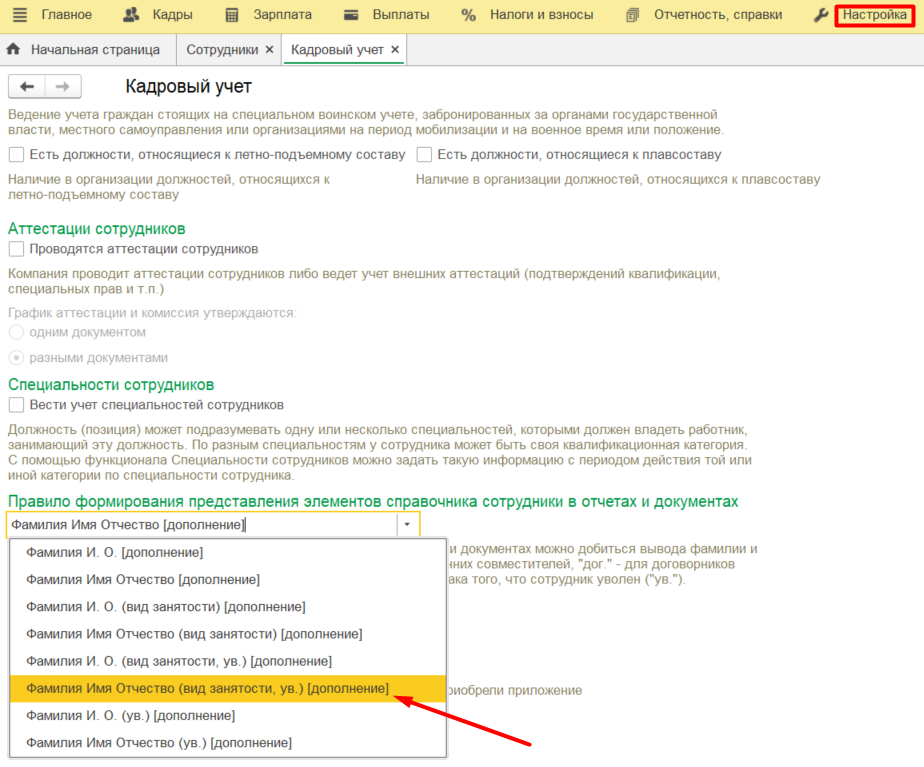Enable плавсостав positions checkbox
The height and width of the screenshot is (767, 924).
tap(424, 155)
